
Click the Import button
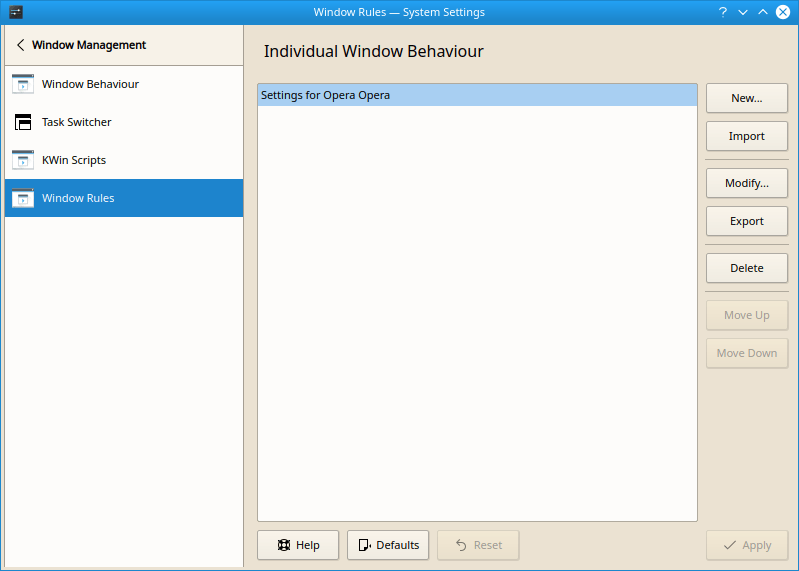click(747, 136)
